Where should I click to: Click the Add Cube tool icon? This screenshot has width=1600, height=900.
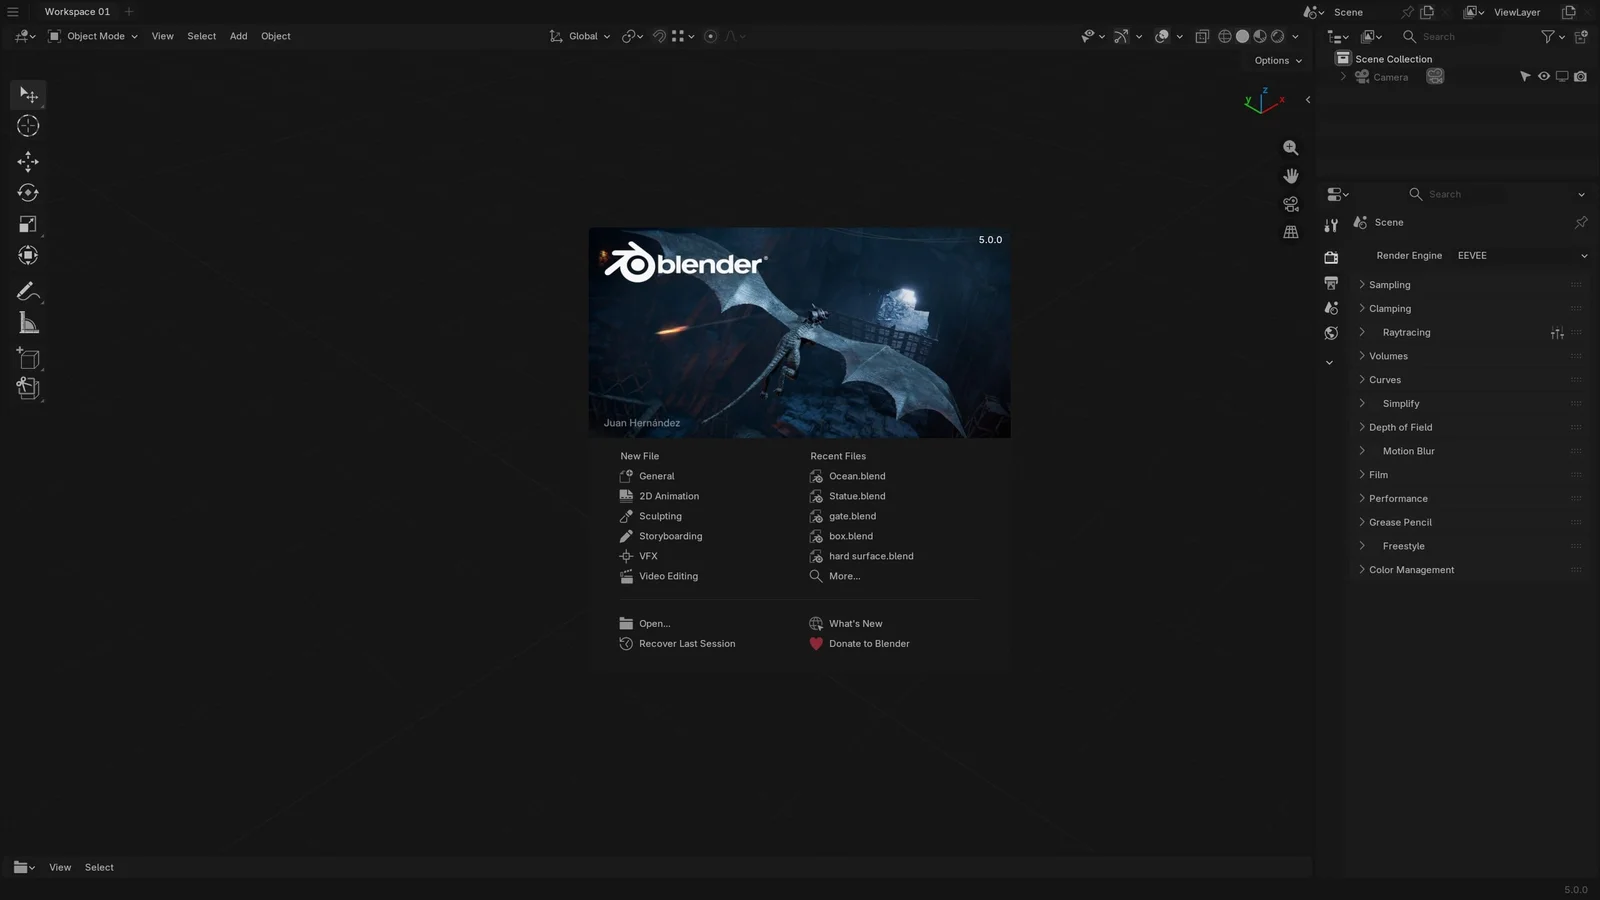pyautogui.click(x=28, y=358)
